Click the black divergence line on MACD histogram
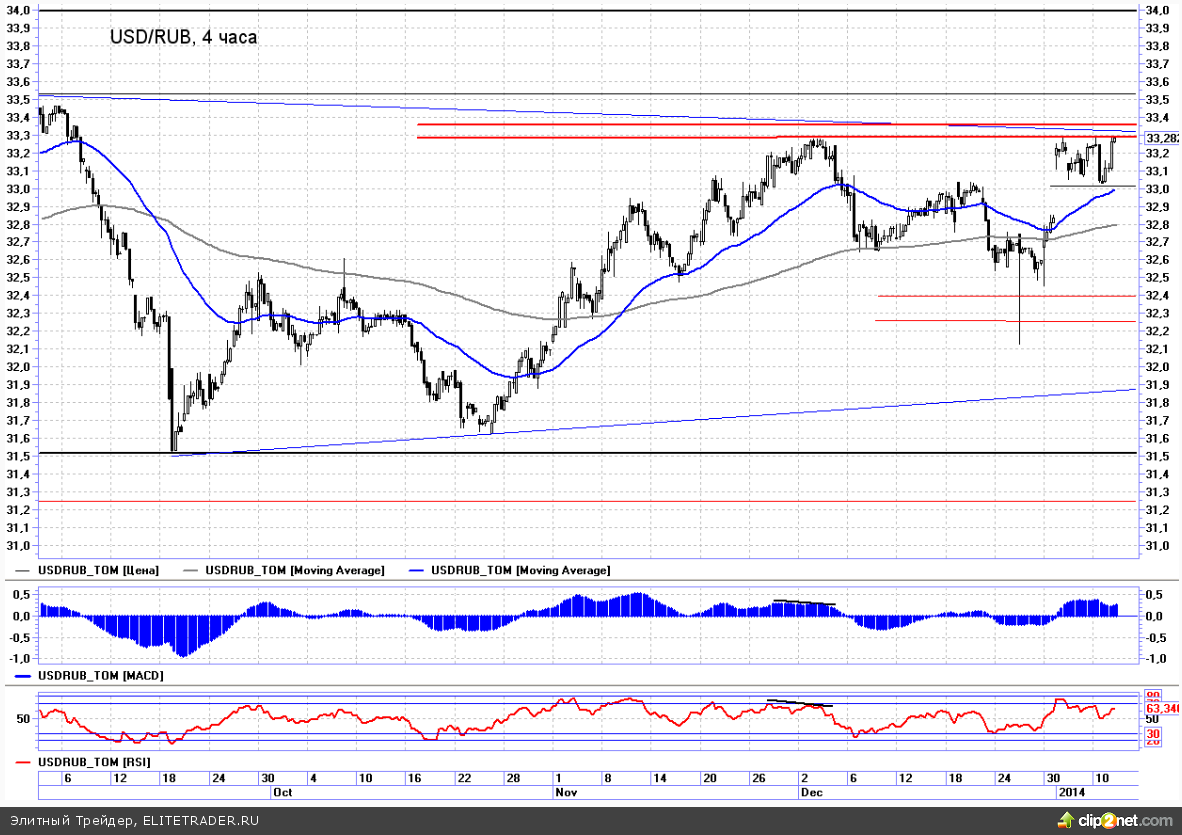This screenshot has height=835, width=1182. click(804, 602)
